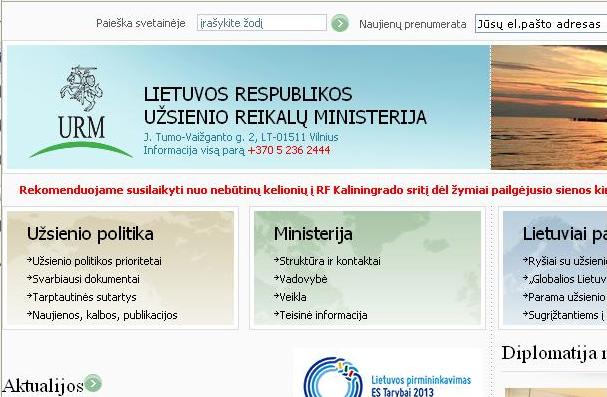Screen dimensions: 607x397
Task: Open Teisinė informacija link
Action: (321, 315)
